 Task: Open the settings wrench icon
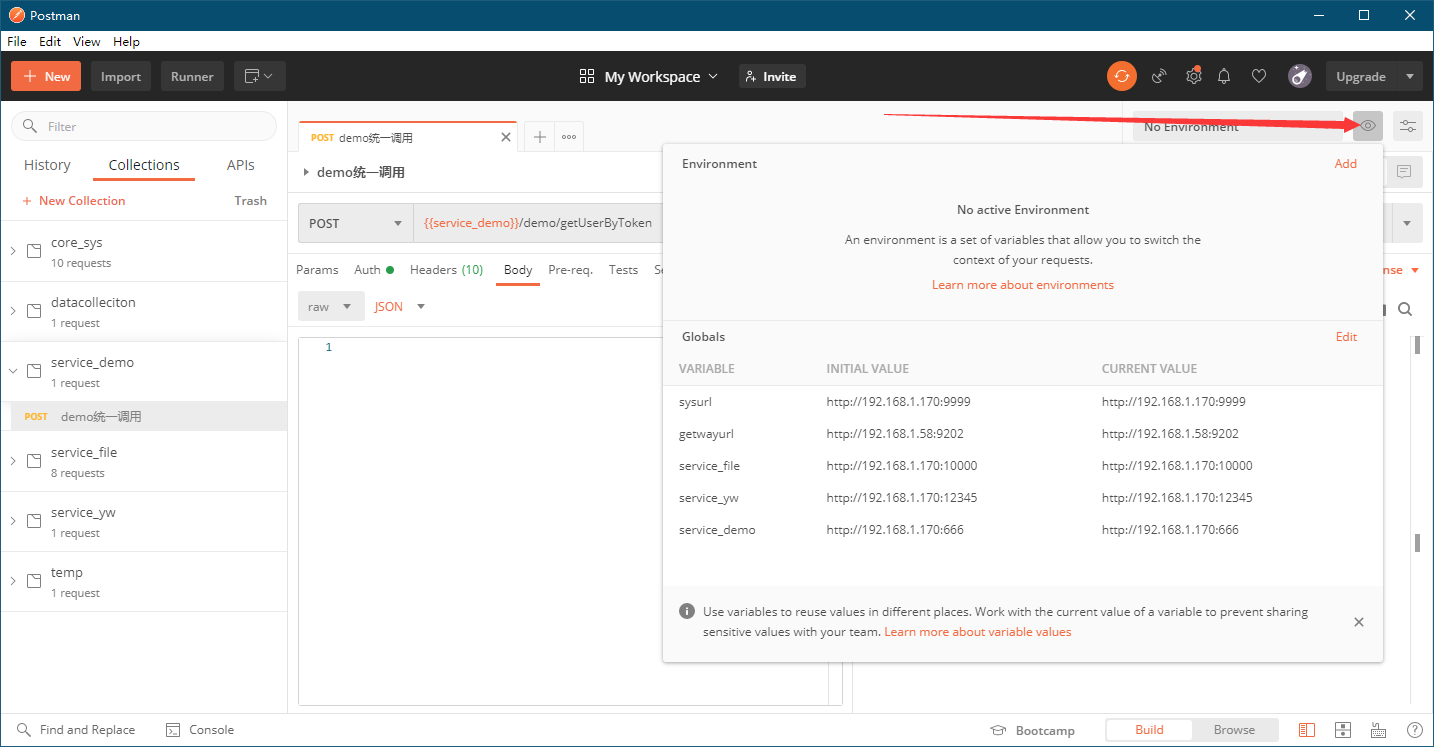(1193, 76)
